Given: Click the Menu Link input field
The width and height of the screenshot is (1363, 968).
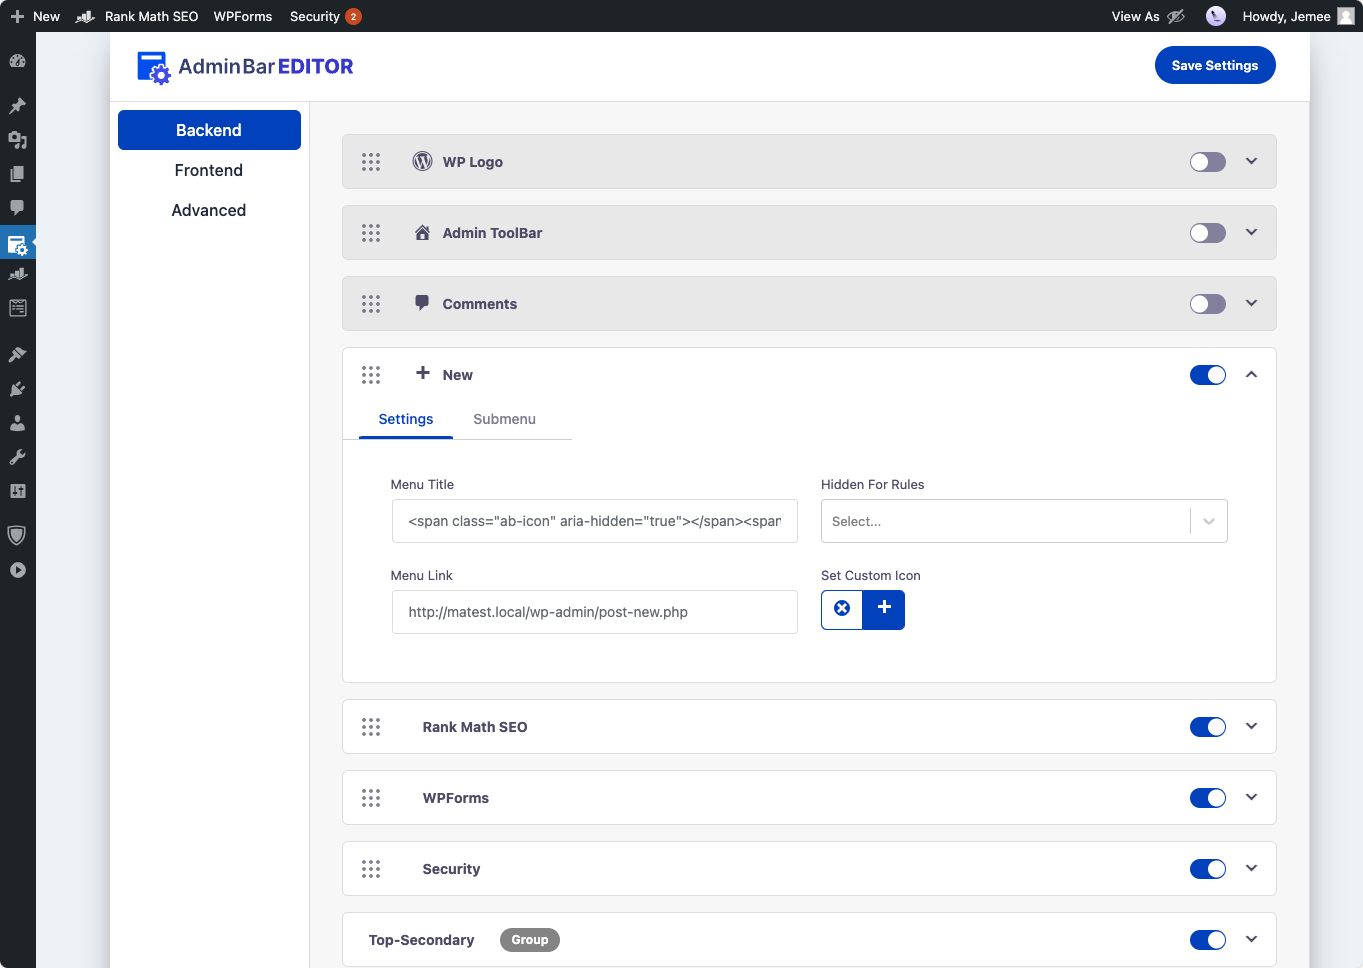Looking at the screenshot, I should 595,612.
